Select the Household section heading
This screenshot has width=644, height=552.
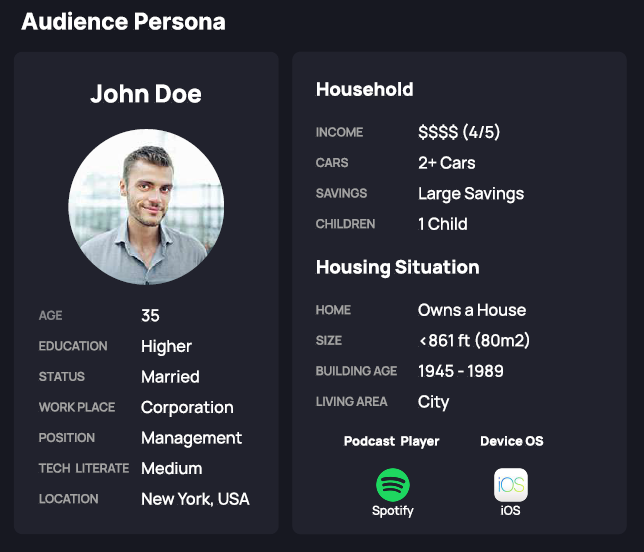click(x=364, y=89)
